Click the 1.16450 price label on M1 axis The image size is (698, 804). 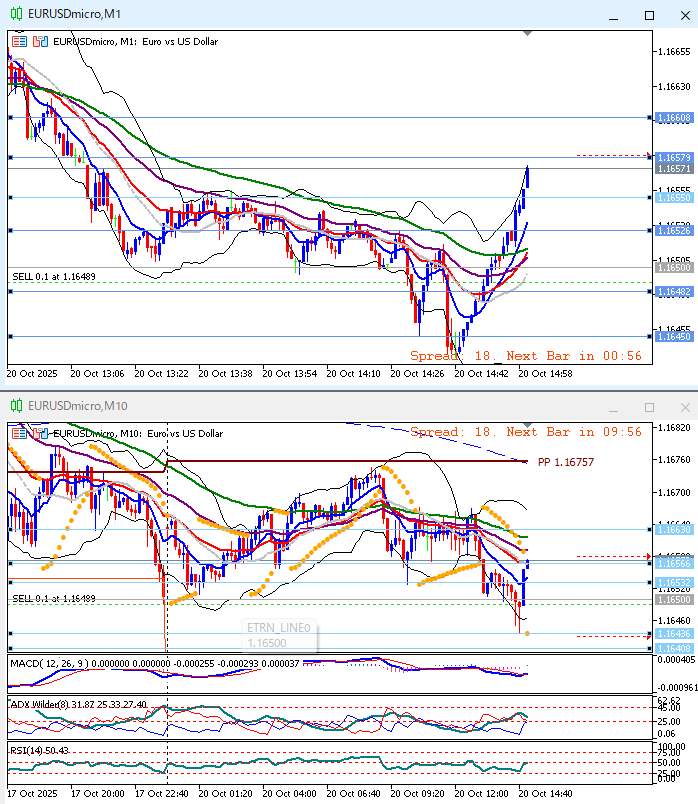point(674,336)
